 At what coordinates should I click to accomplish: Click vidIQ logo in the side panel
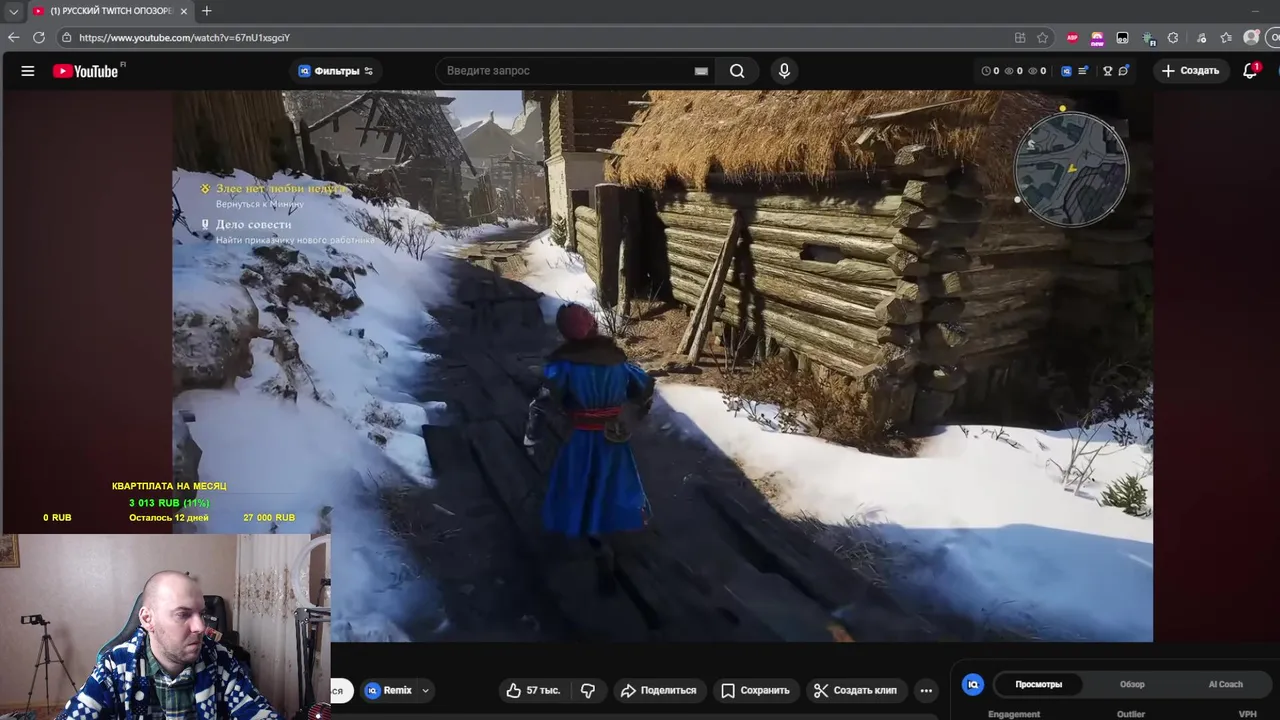(x=973, y=684)
